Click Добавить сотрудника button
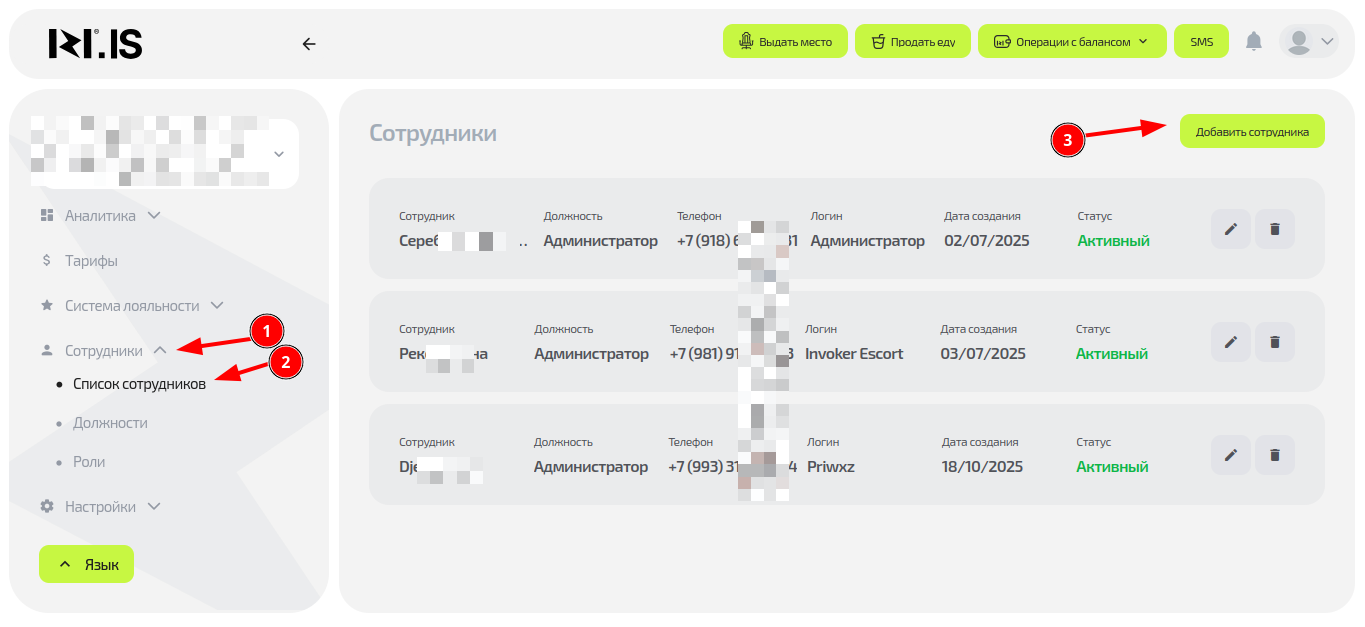The height and width of the screenshot is (627, 1365). click(1251, 131)
